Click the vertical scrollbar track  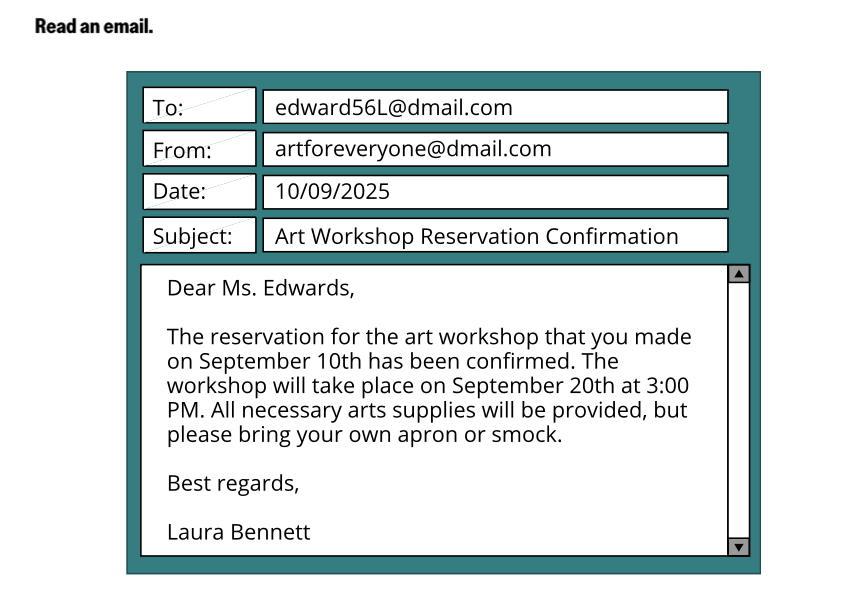[739, 410]
